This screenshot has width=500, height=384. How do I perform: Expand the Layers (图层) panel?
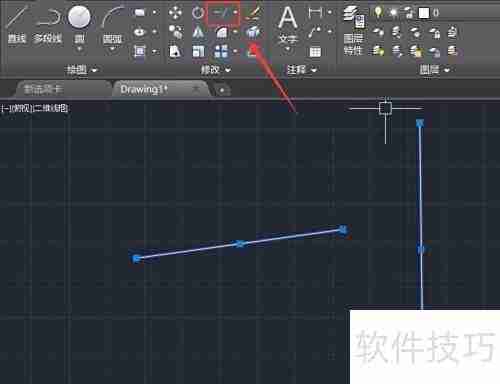[434, 70]
